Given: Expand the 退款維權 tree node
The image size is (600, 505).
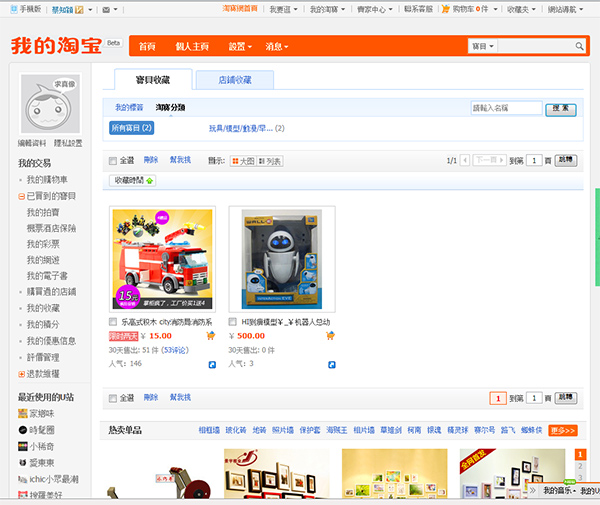Looking at the screenshot, I should 21,374.
